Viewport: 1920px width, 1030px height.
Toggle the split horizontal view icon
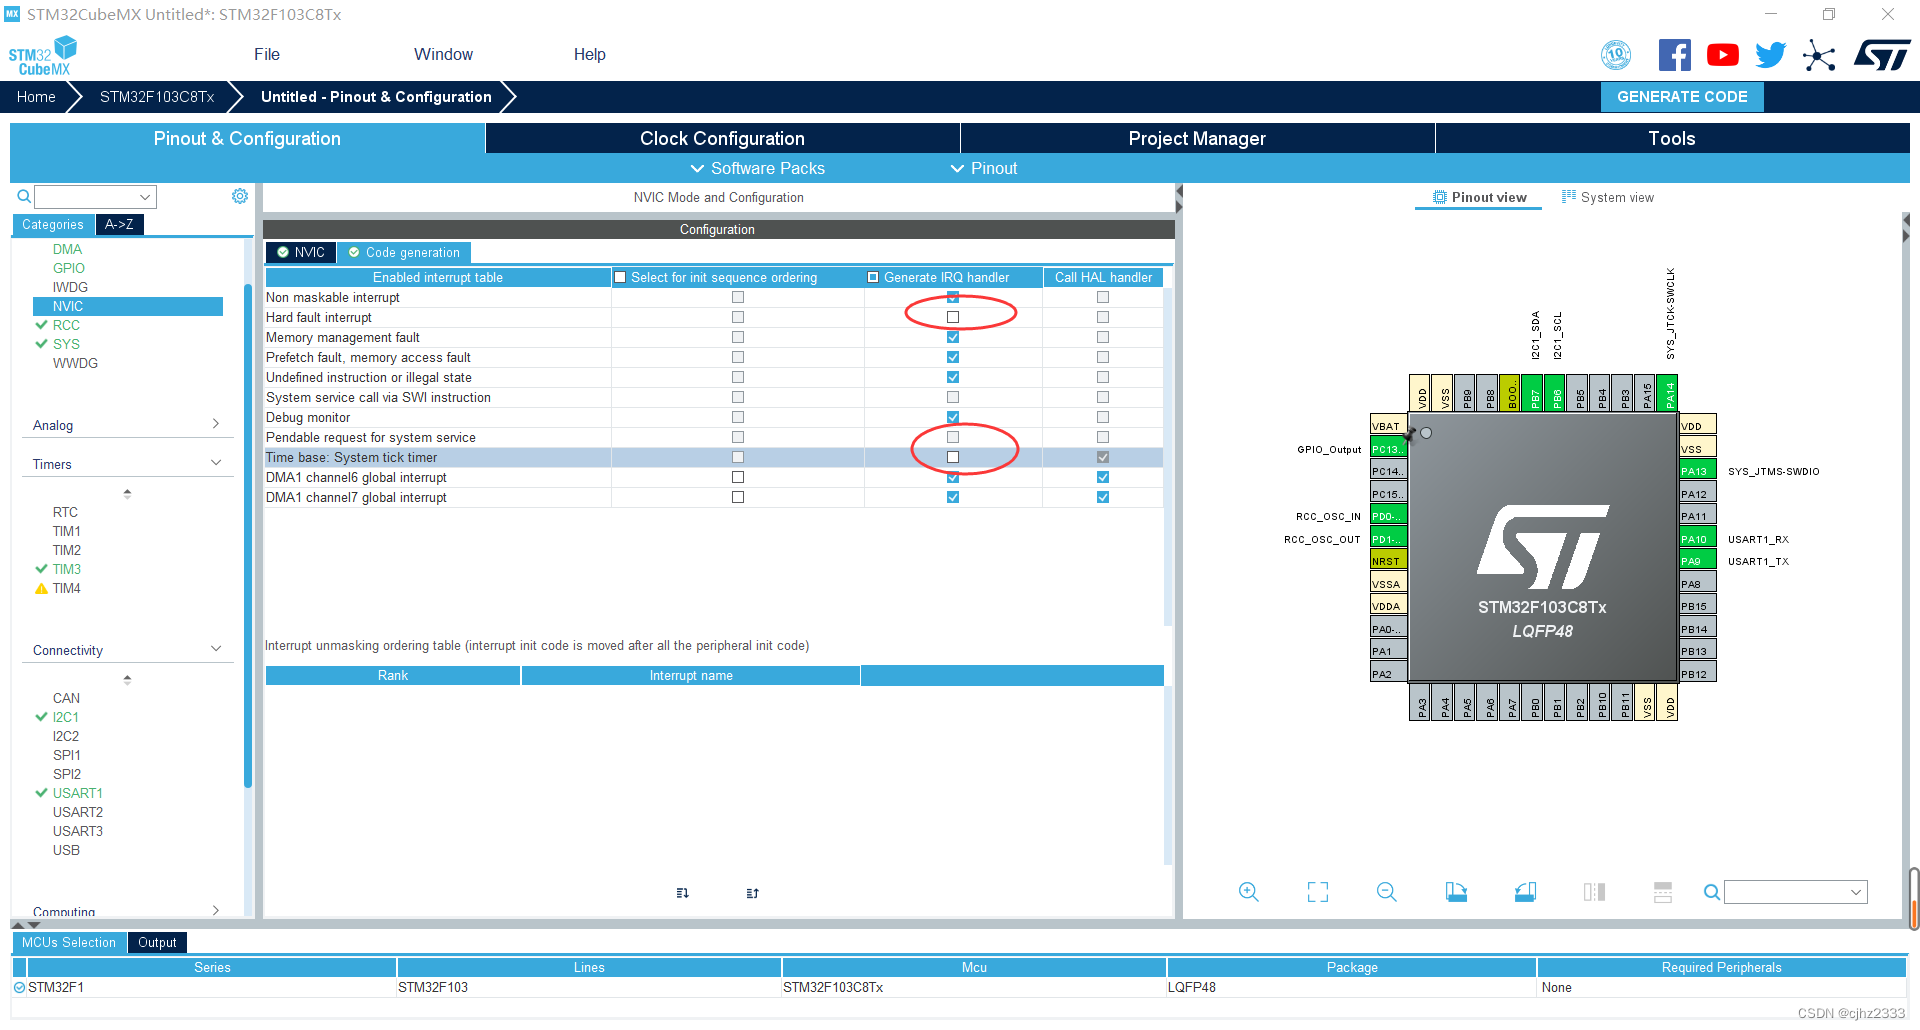(x=1594, y=892)
